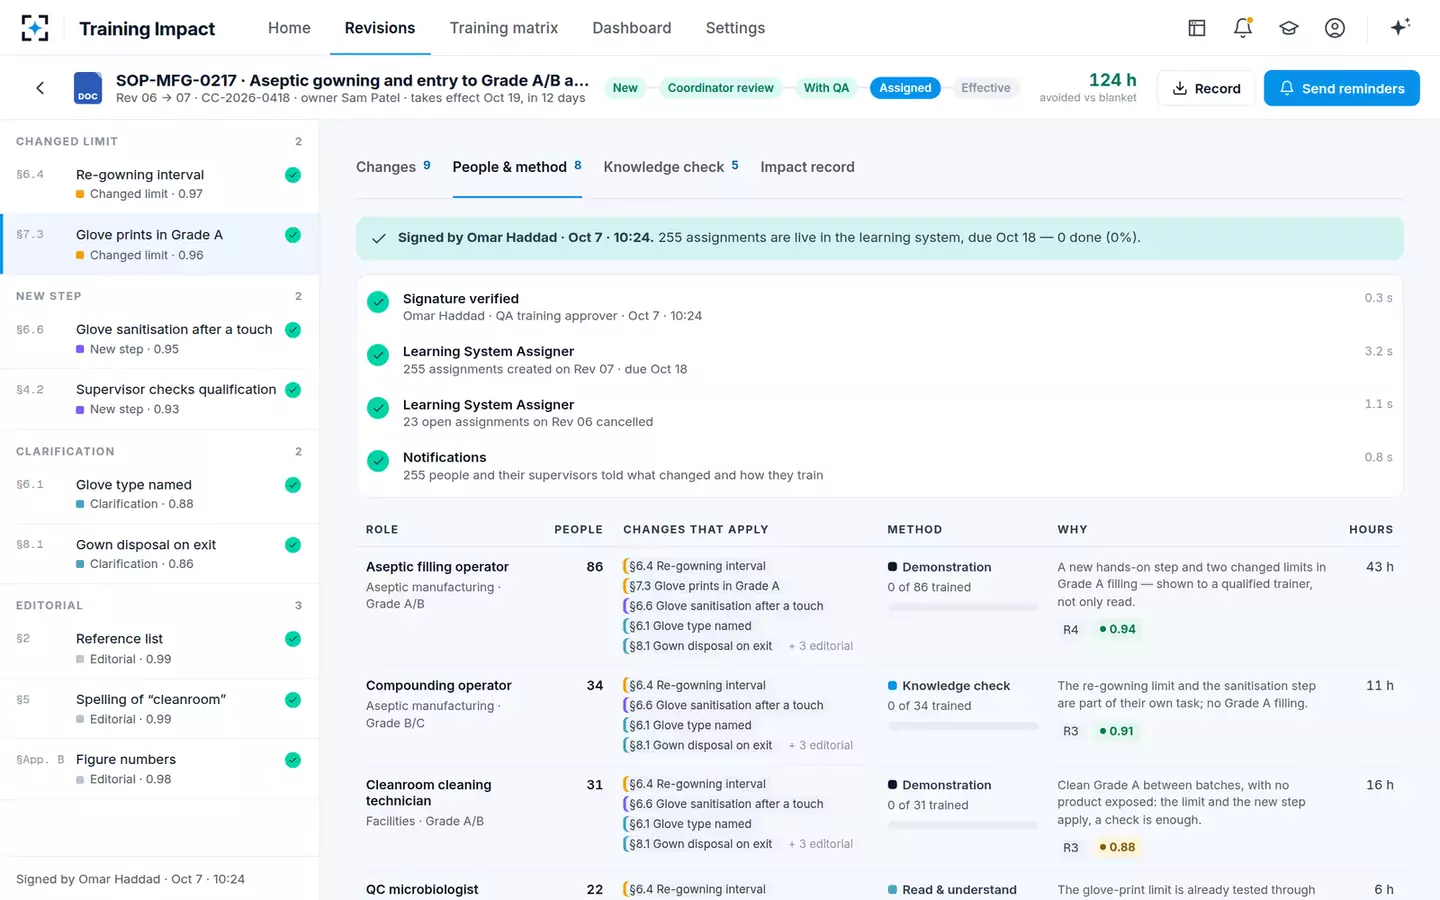Click the '124 h' avoided vs blanket figure

point(1112,80)
